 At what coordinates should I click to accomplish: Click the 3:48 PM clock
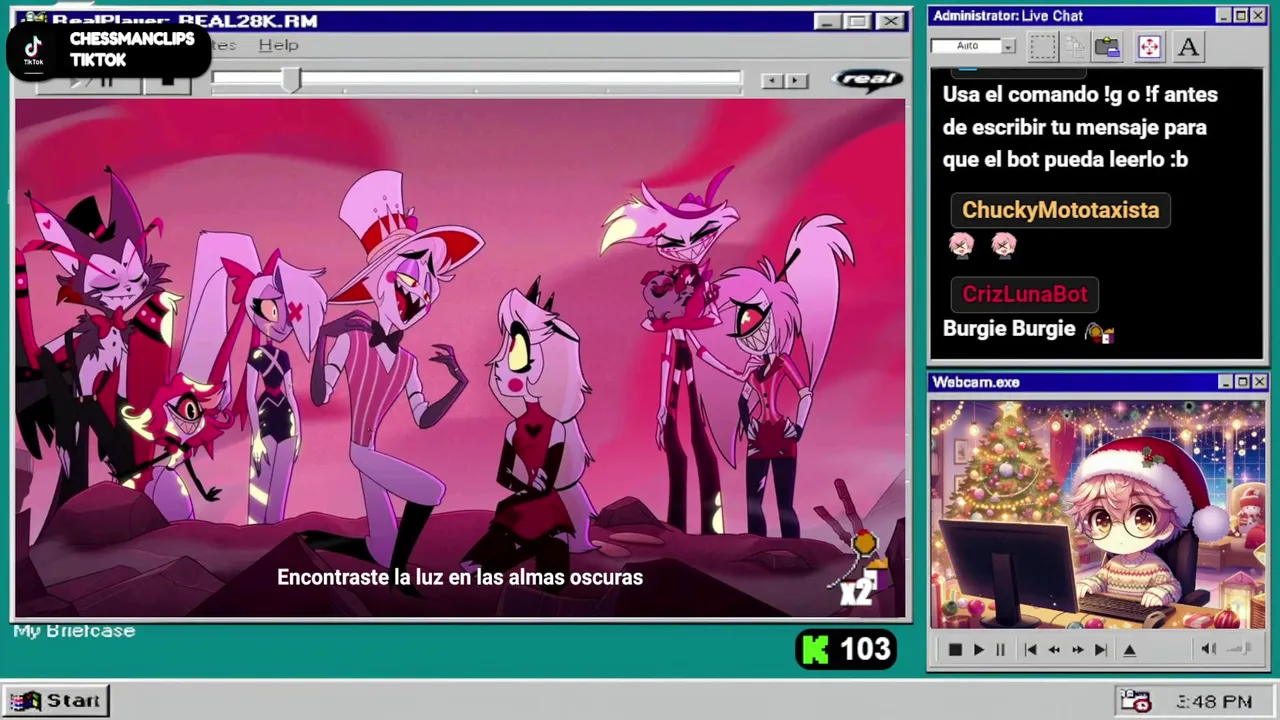tap(1214, 702)
